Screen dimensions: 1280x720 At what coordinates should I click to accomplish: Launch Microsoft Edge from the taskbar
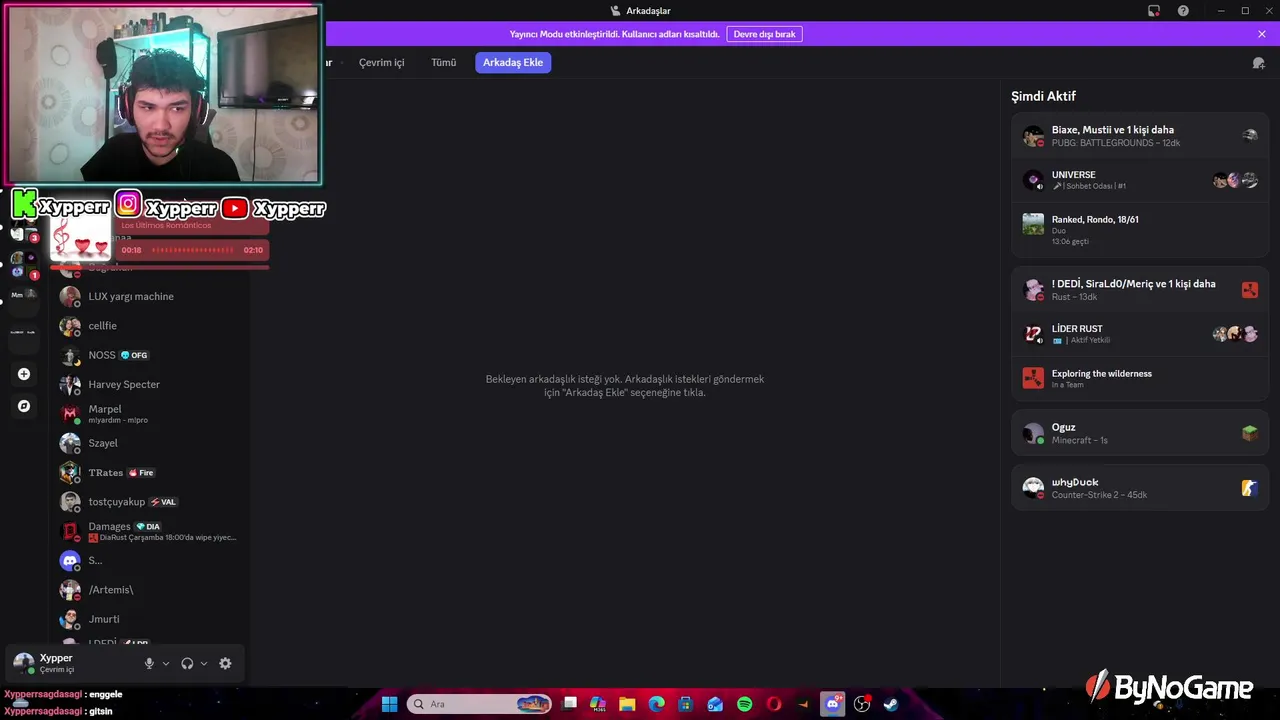pos(656,704)
